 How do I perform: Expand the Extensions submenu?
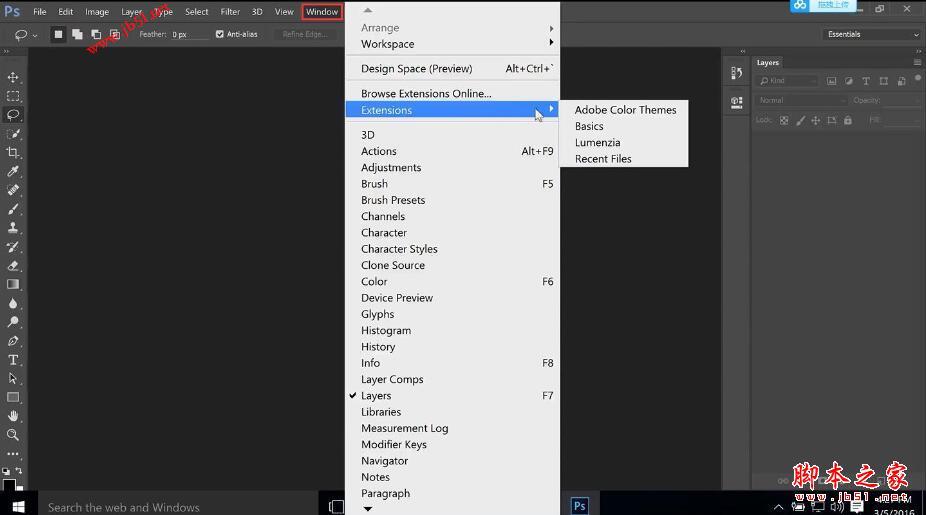click(452, 110)
